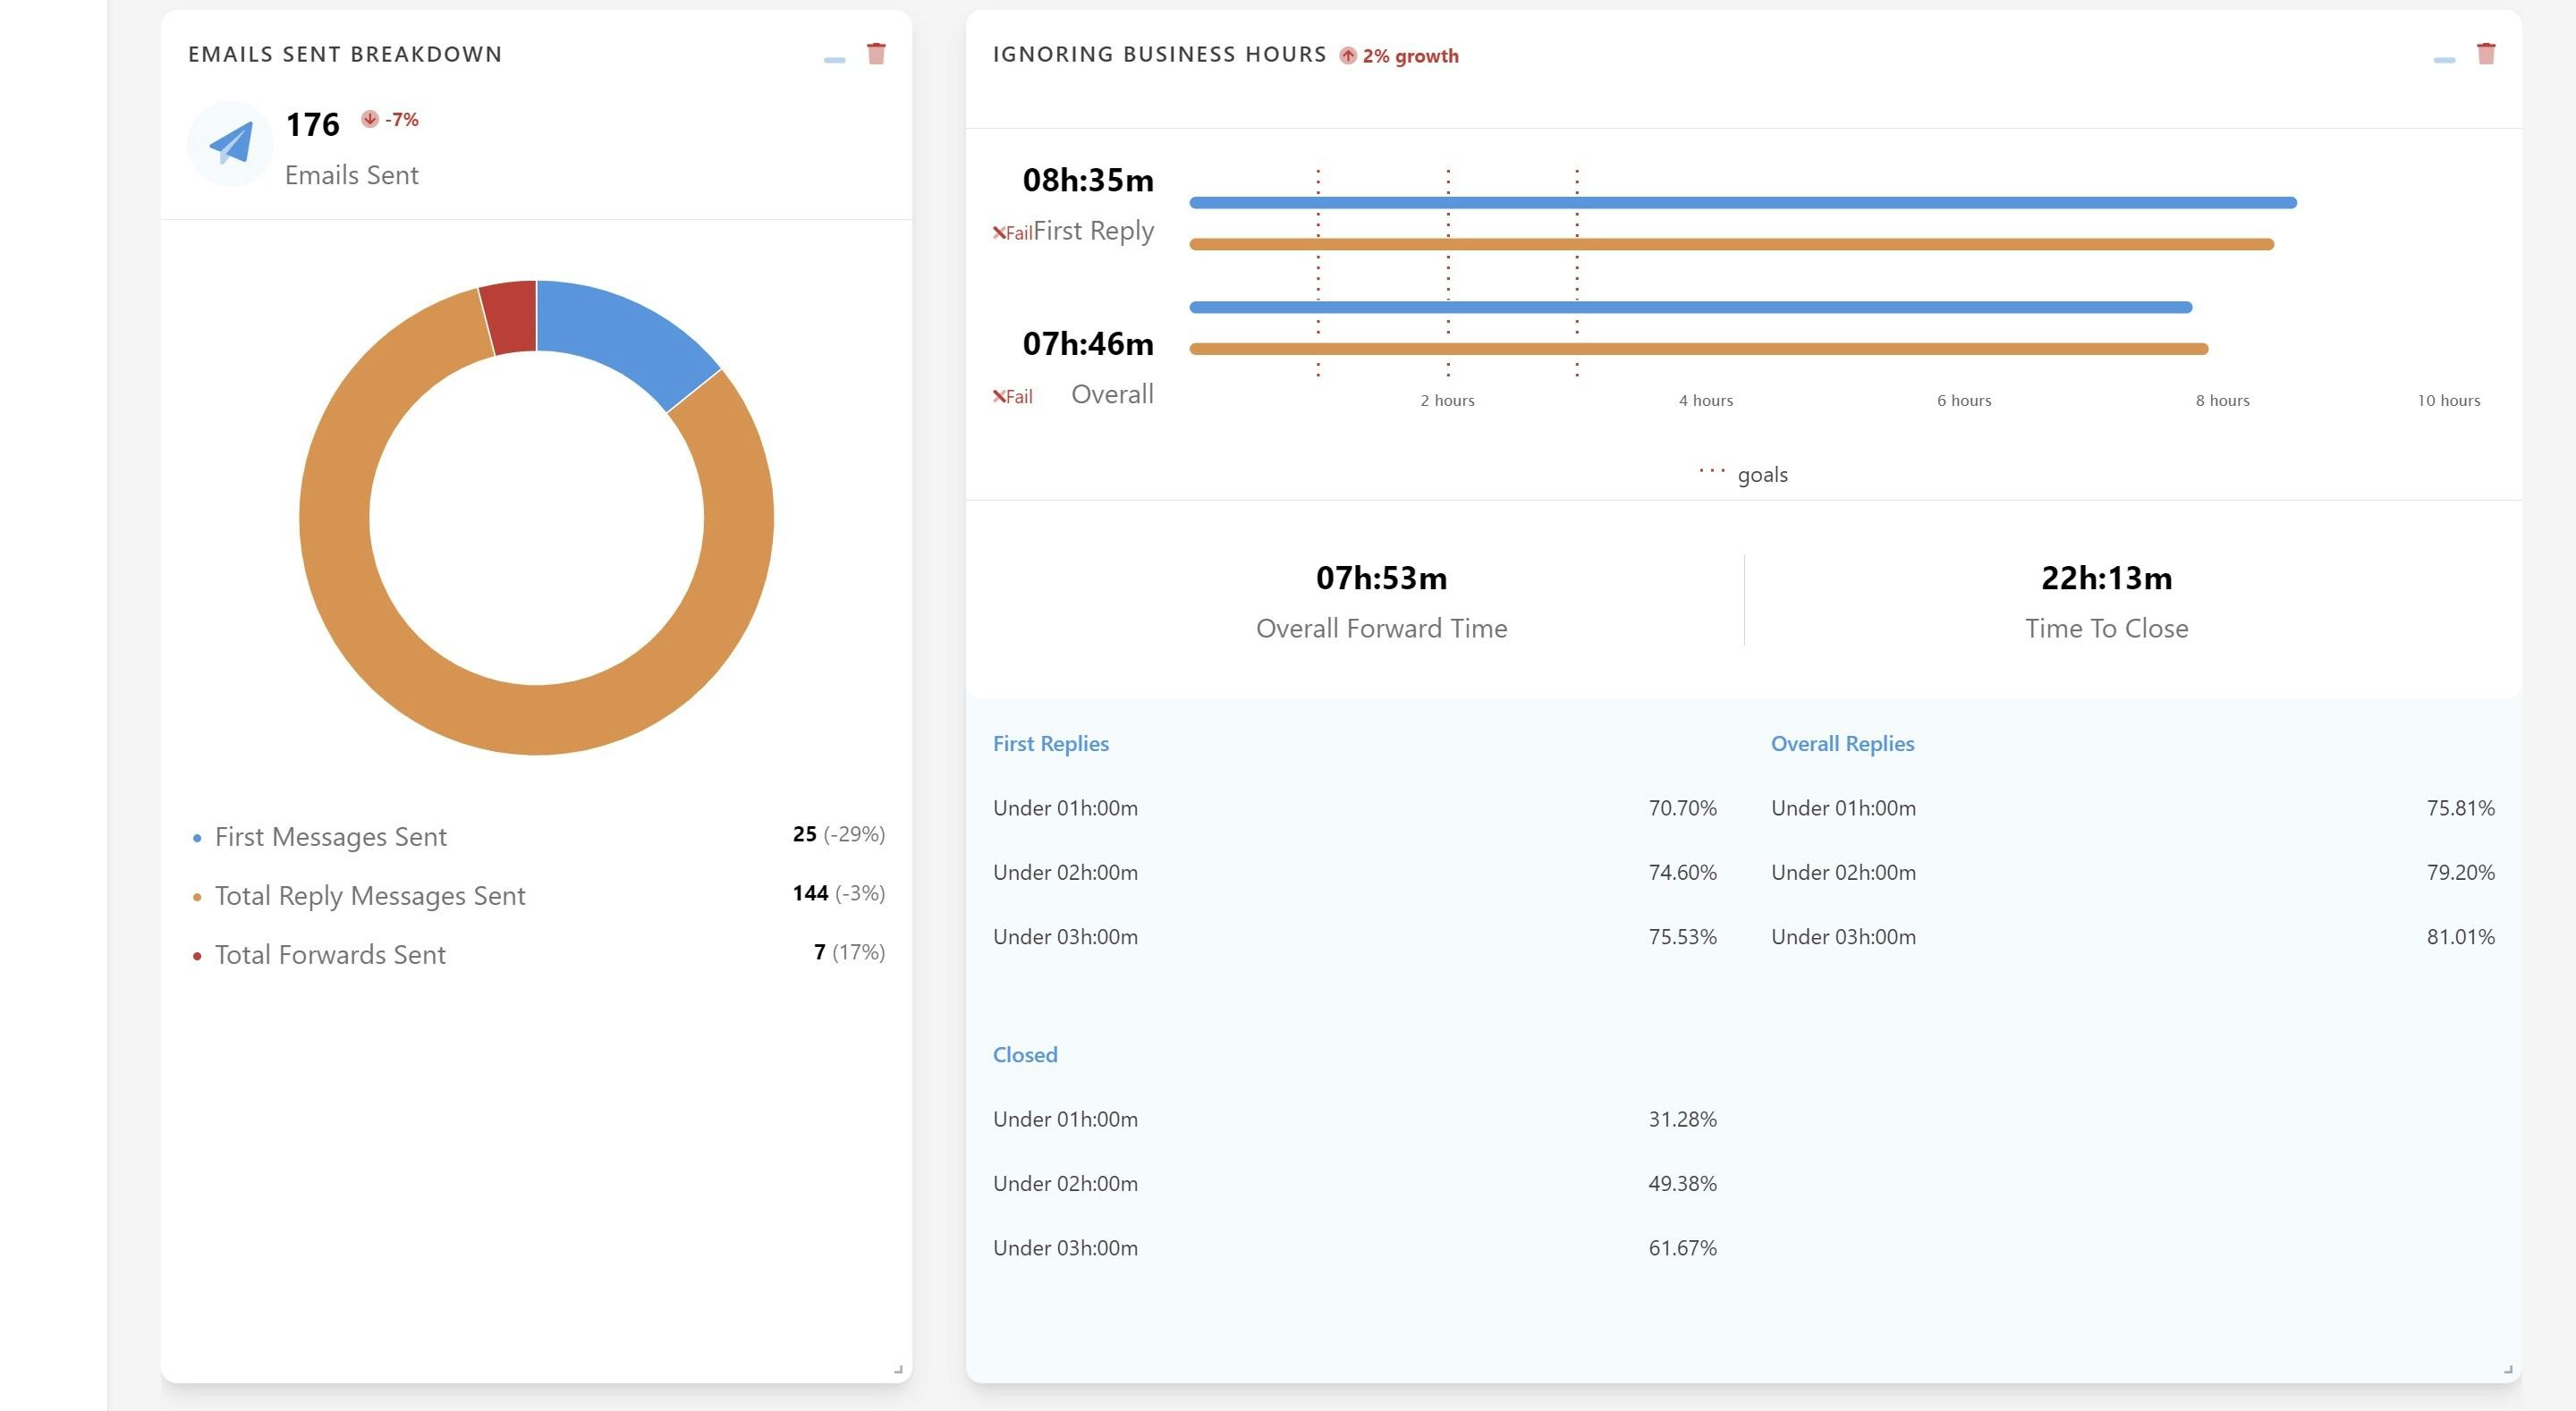Click the Closed section heading
2576x1411 pixels.
tap(1024, 1055)
